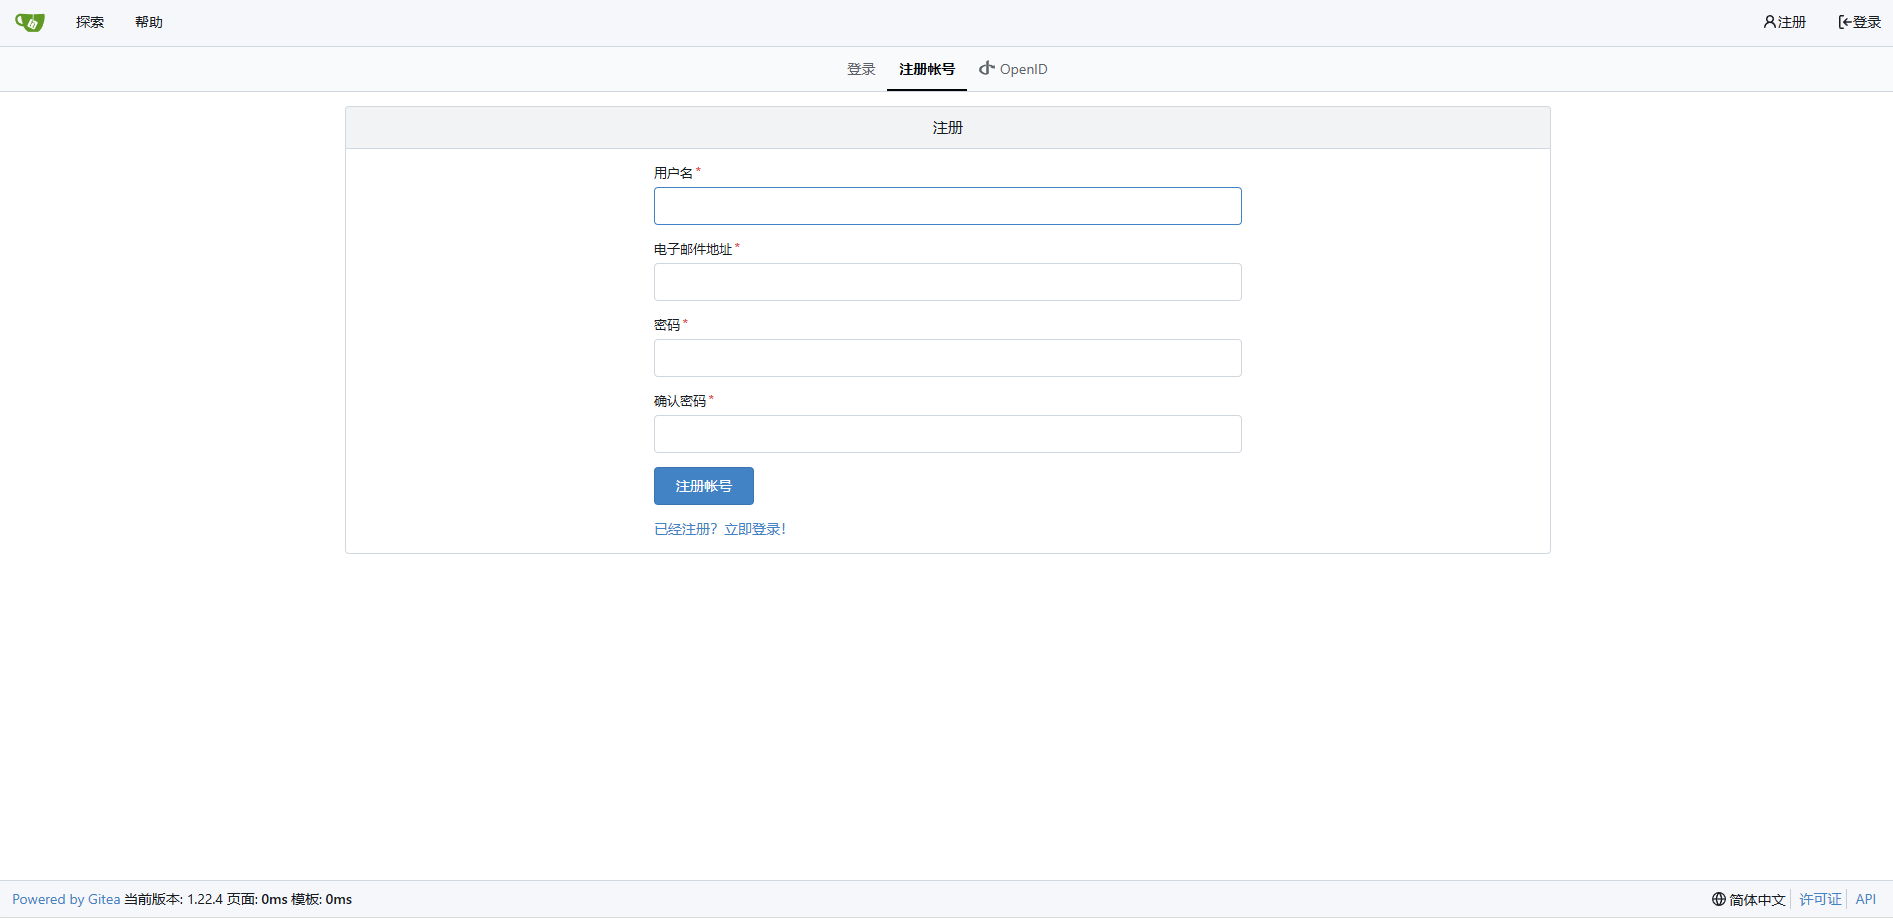Viewport: 1893px width, 918px height.
Task: Click the Gitea logo icon
Action: (x=28, y=21)
